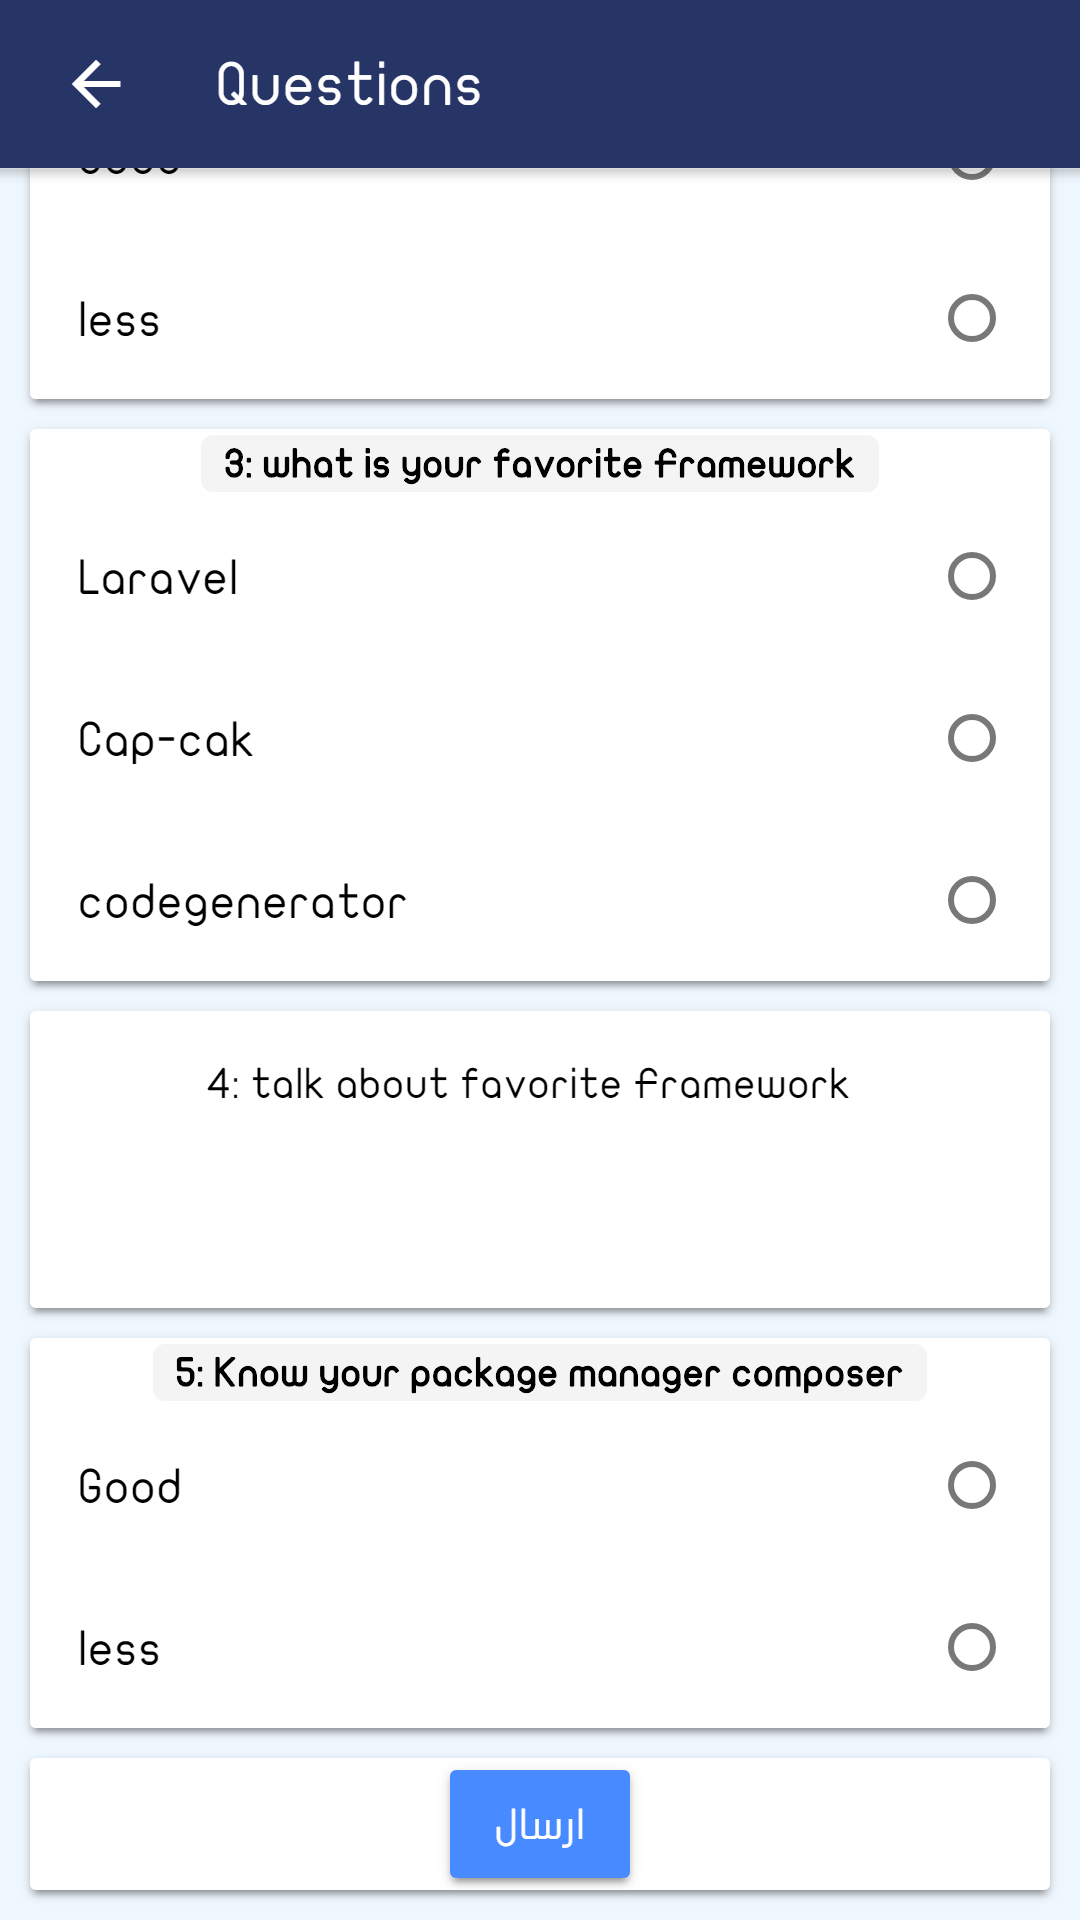This screenshot has width=1080, height=1920.
Task: Select the partially hidden radio below the header
Action: (971, 172)
